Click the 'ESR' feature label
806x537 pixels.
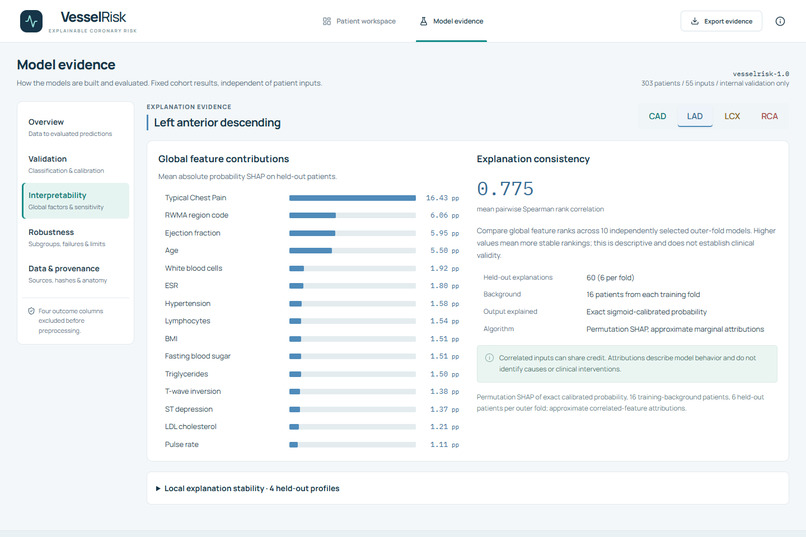(171, 286)
